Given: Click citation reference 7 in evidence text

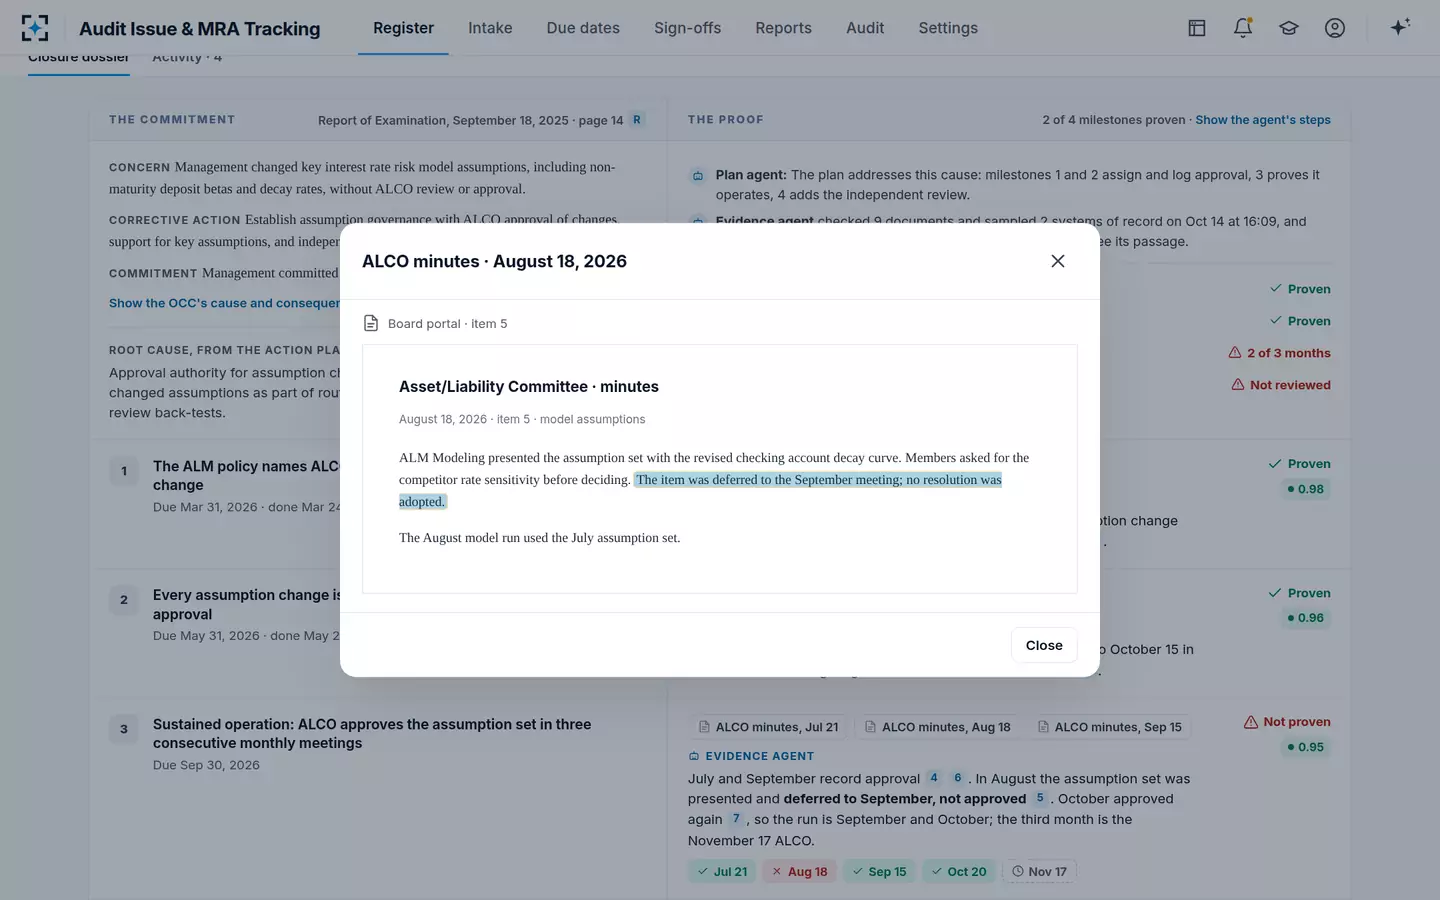Looking at the screenshot, I should [x=736, y=819].
